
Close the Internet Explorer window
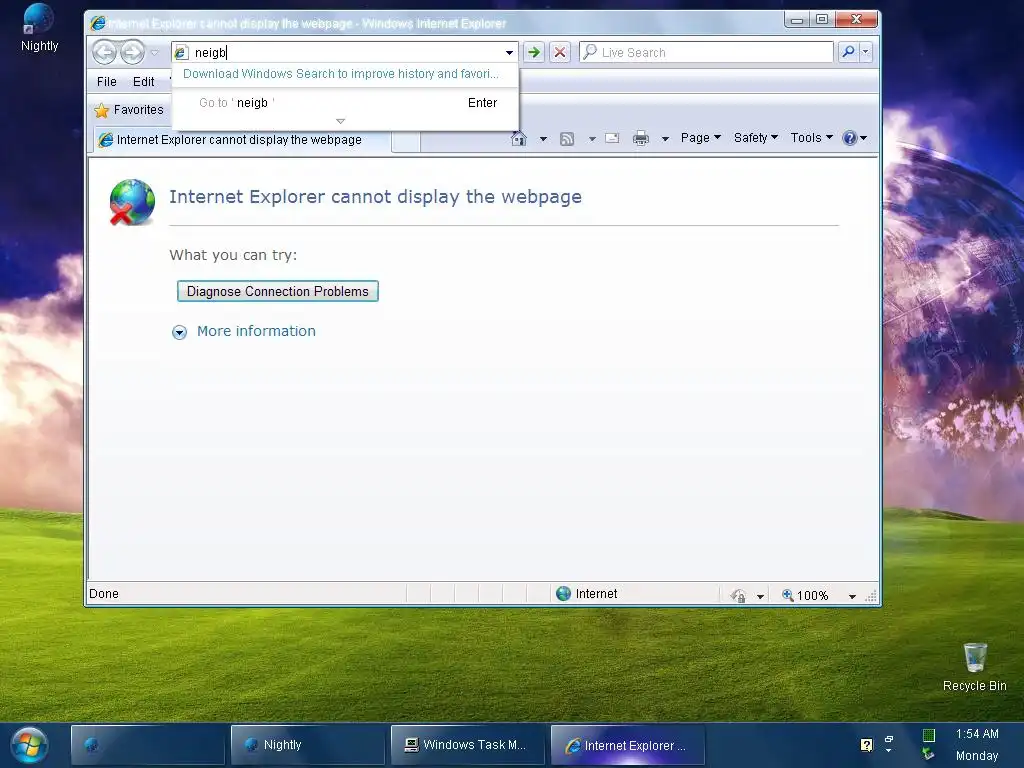[856, 20]
